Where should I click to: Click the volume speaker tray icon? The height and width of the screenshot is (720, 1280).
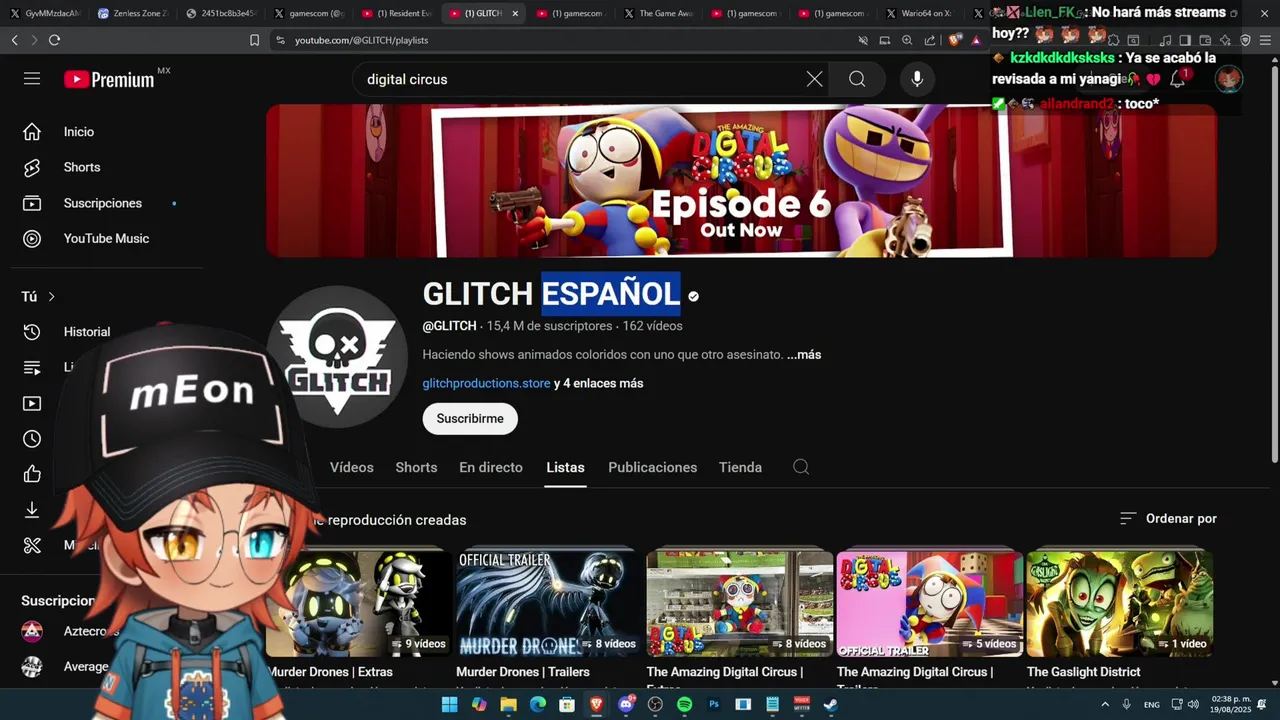point(1193,704)
